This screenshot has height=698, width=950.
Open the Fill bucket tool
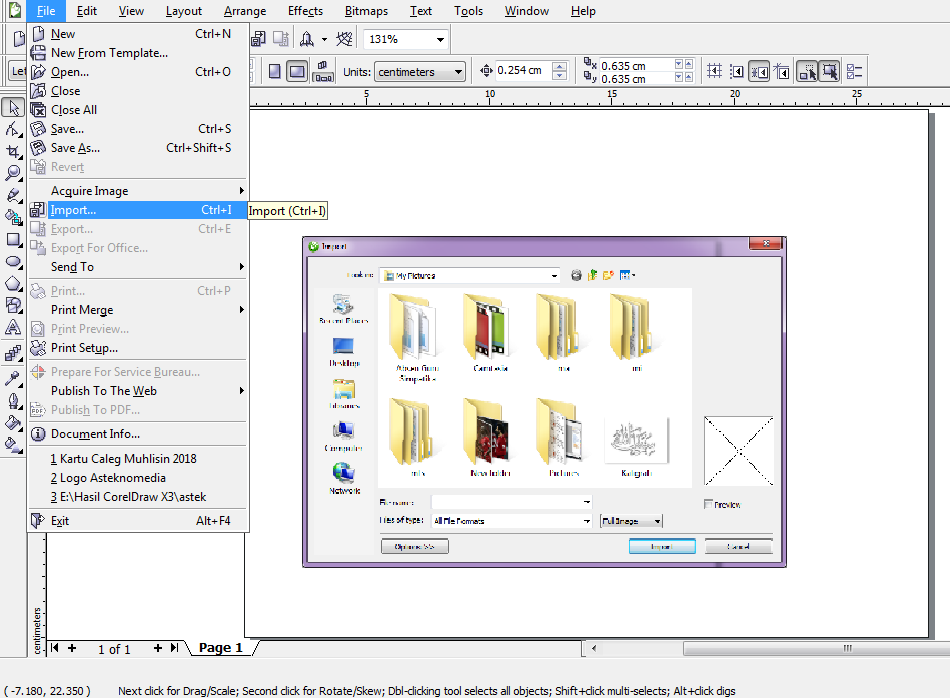click(x=13, y=422)
